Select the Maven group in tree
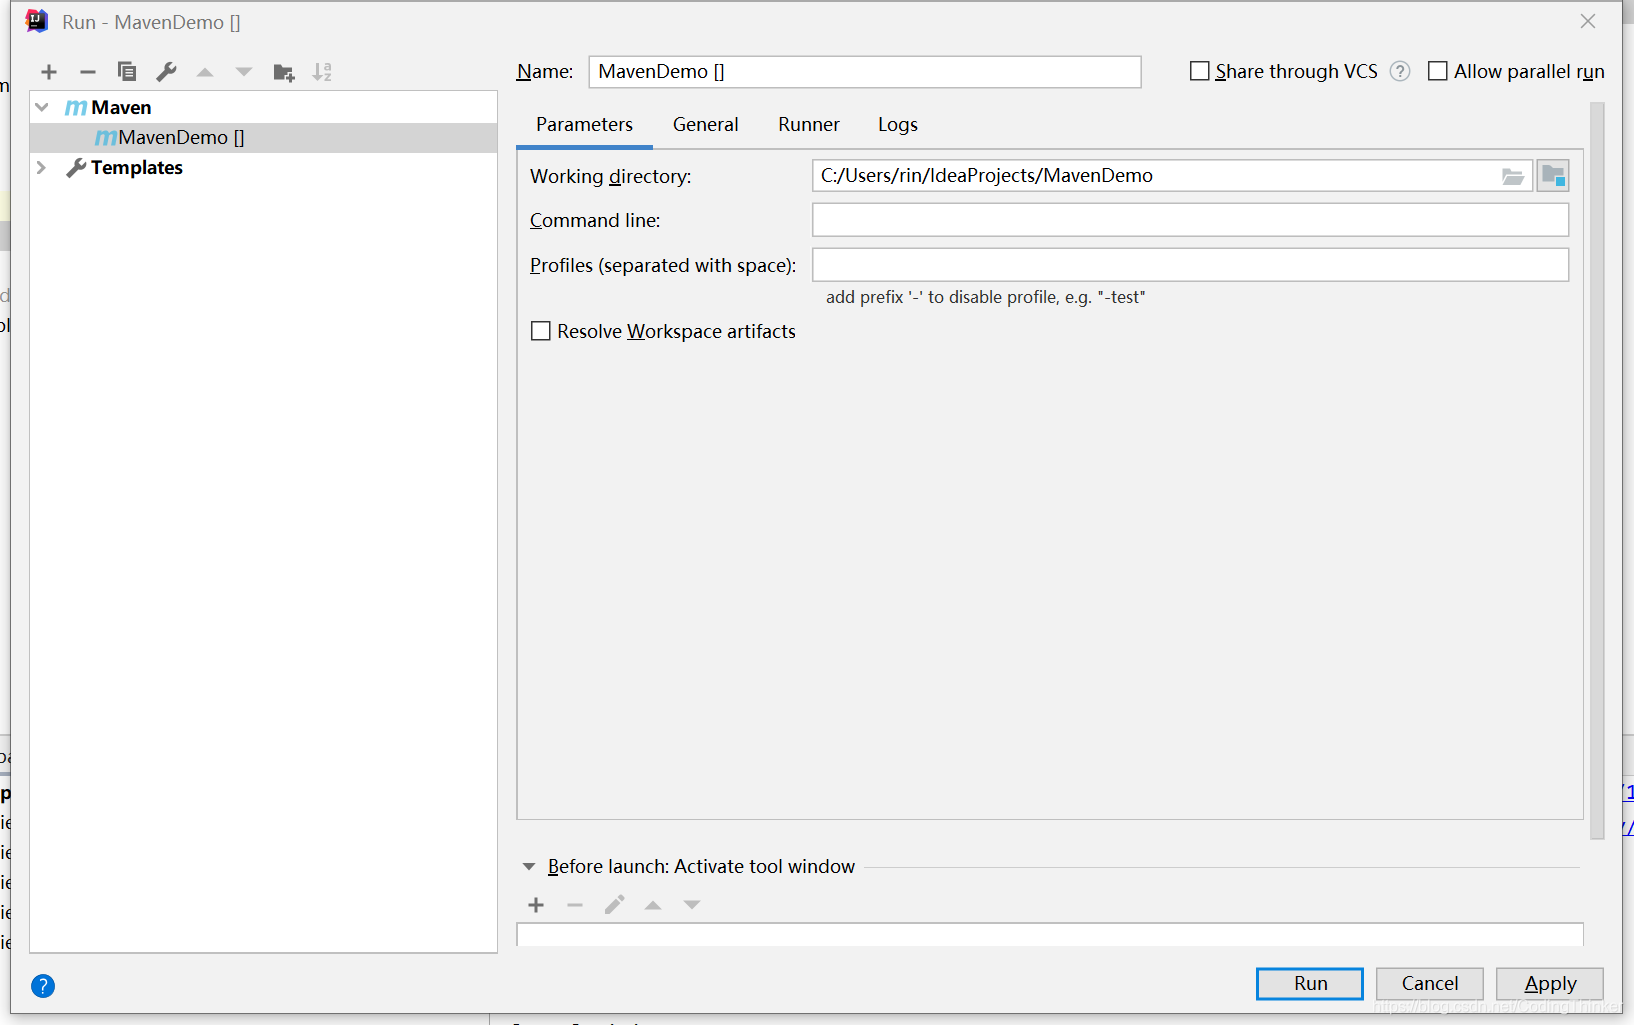The width and height of the screenshot is (1634, 1025). coord(264,107)
